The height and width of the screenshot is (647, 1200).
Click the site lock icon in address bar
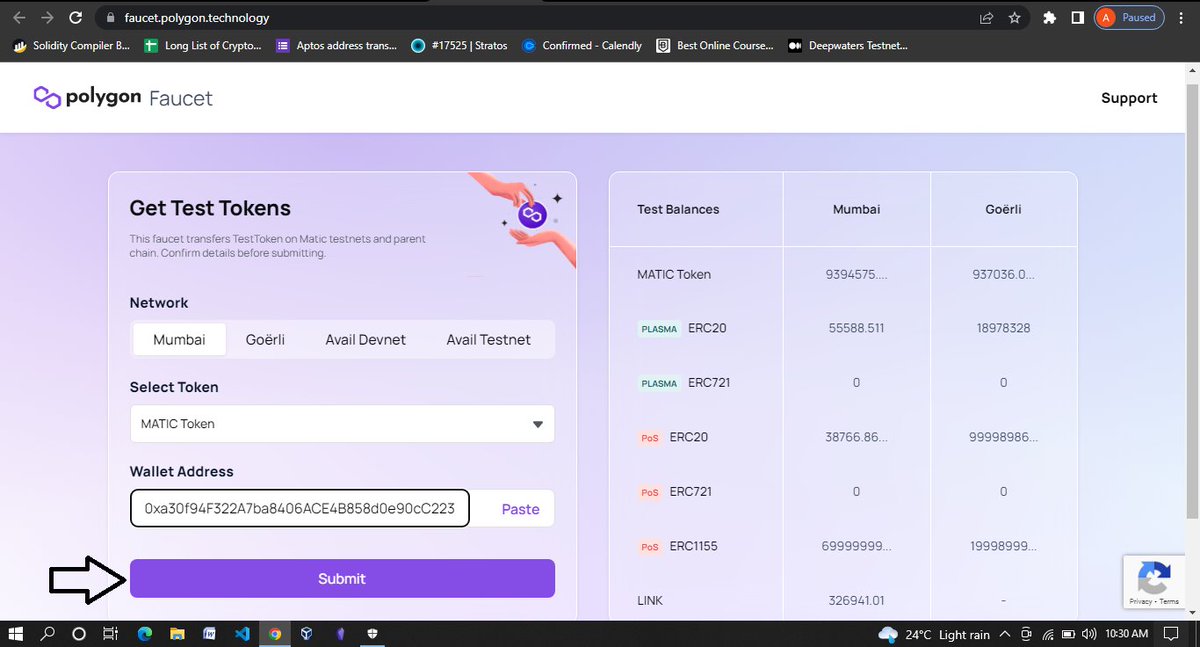(110, 18)
